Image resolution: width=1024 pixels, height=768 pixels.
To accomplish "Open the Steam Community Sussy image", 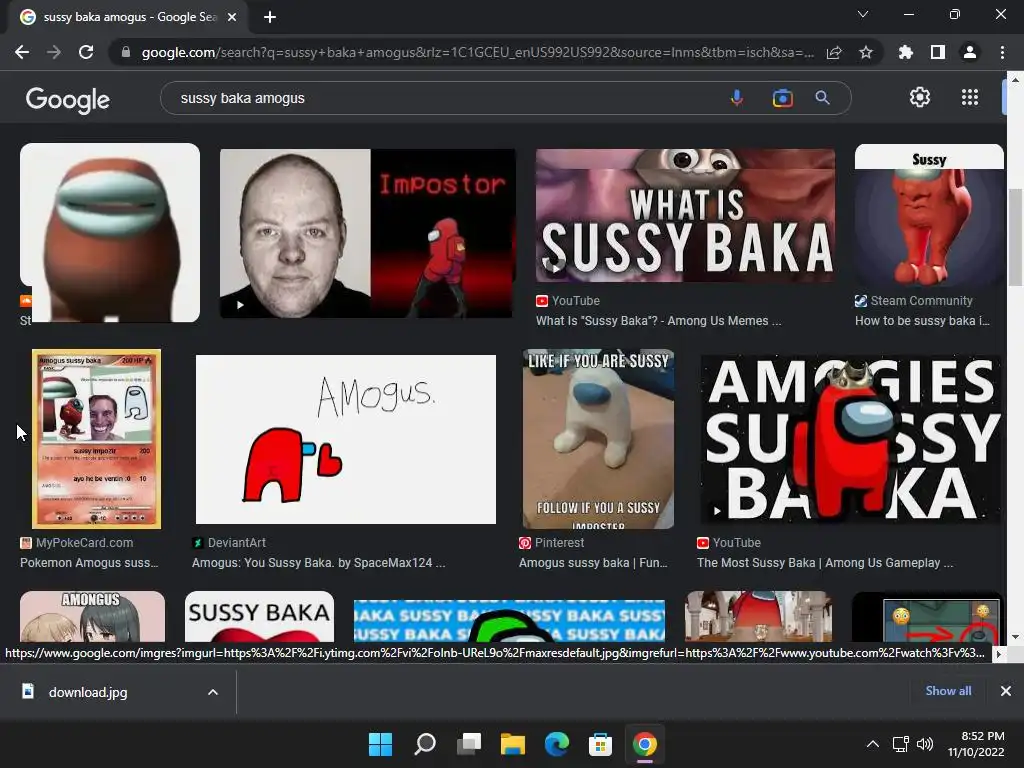I will coord(929,216).
